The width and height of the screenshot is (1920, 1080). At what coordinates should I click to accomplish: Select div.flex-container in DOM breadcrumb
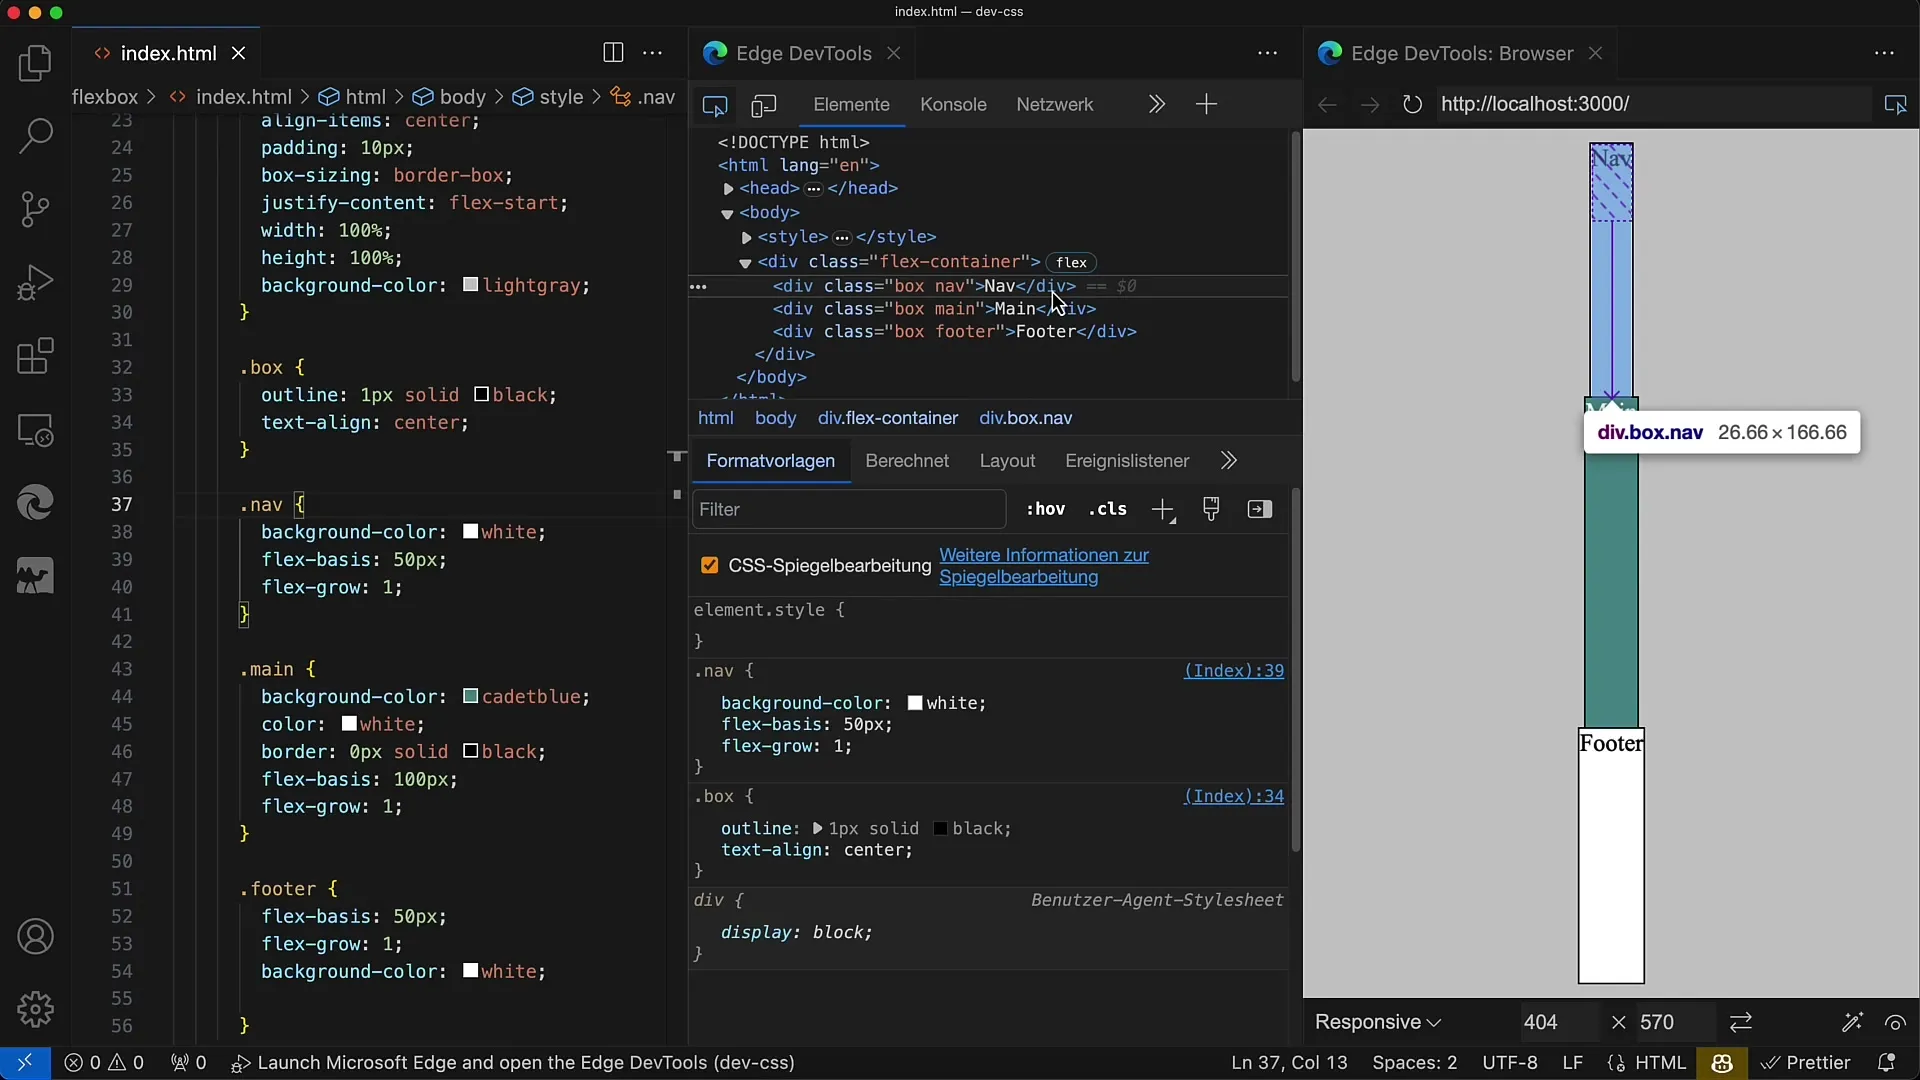tap(888, 418)
